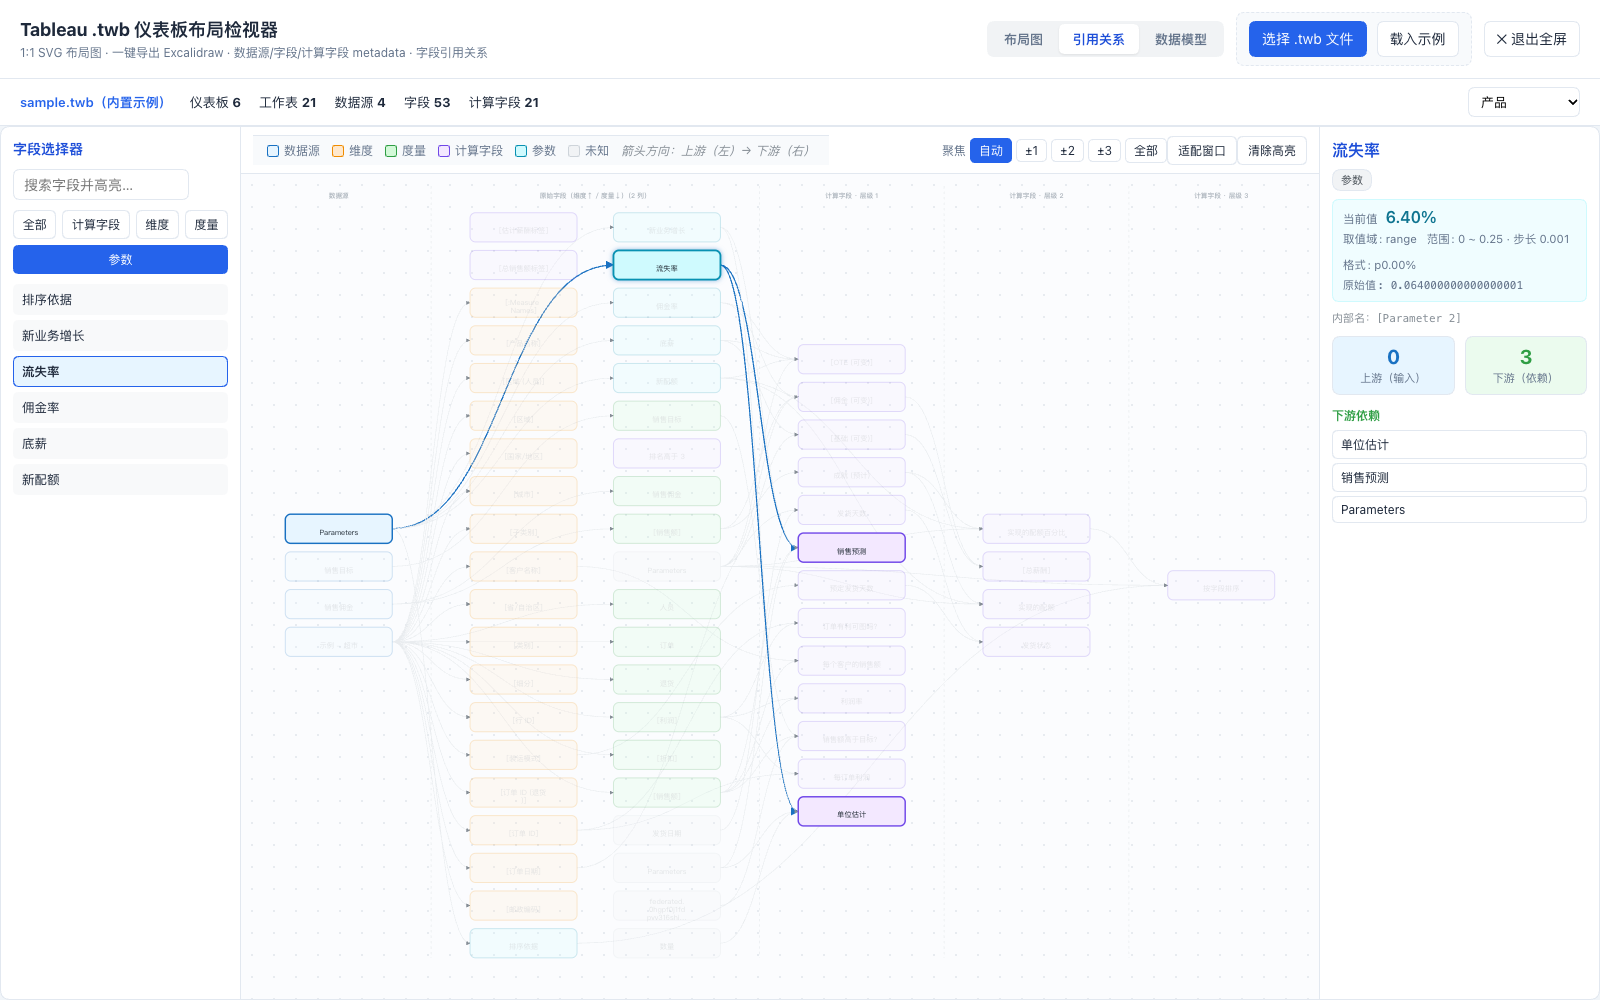Toggle the 未知 legend checkbox
The image size is (1600, 1000).
pos(574,151)
